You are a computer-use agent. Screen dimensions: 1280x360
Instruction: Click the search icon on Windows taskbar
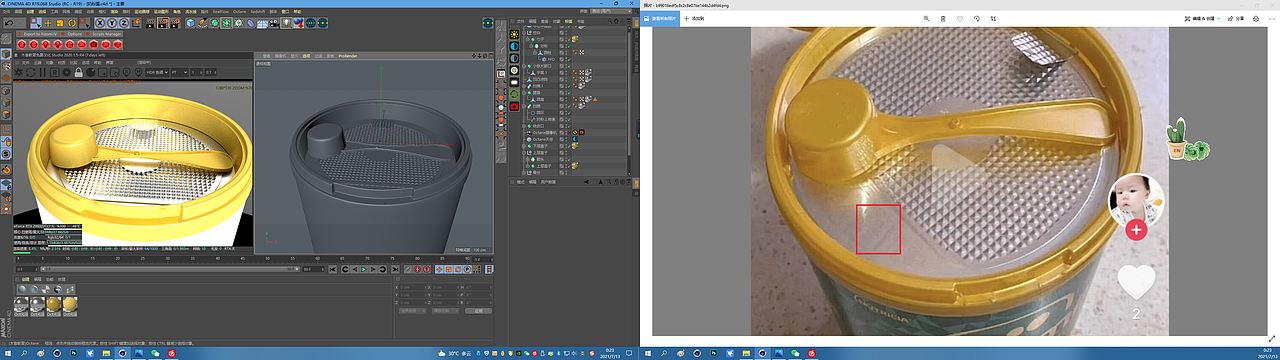coord(23,354)
